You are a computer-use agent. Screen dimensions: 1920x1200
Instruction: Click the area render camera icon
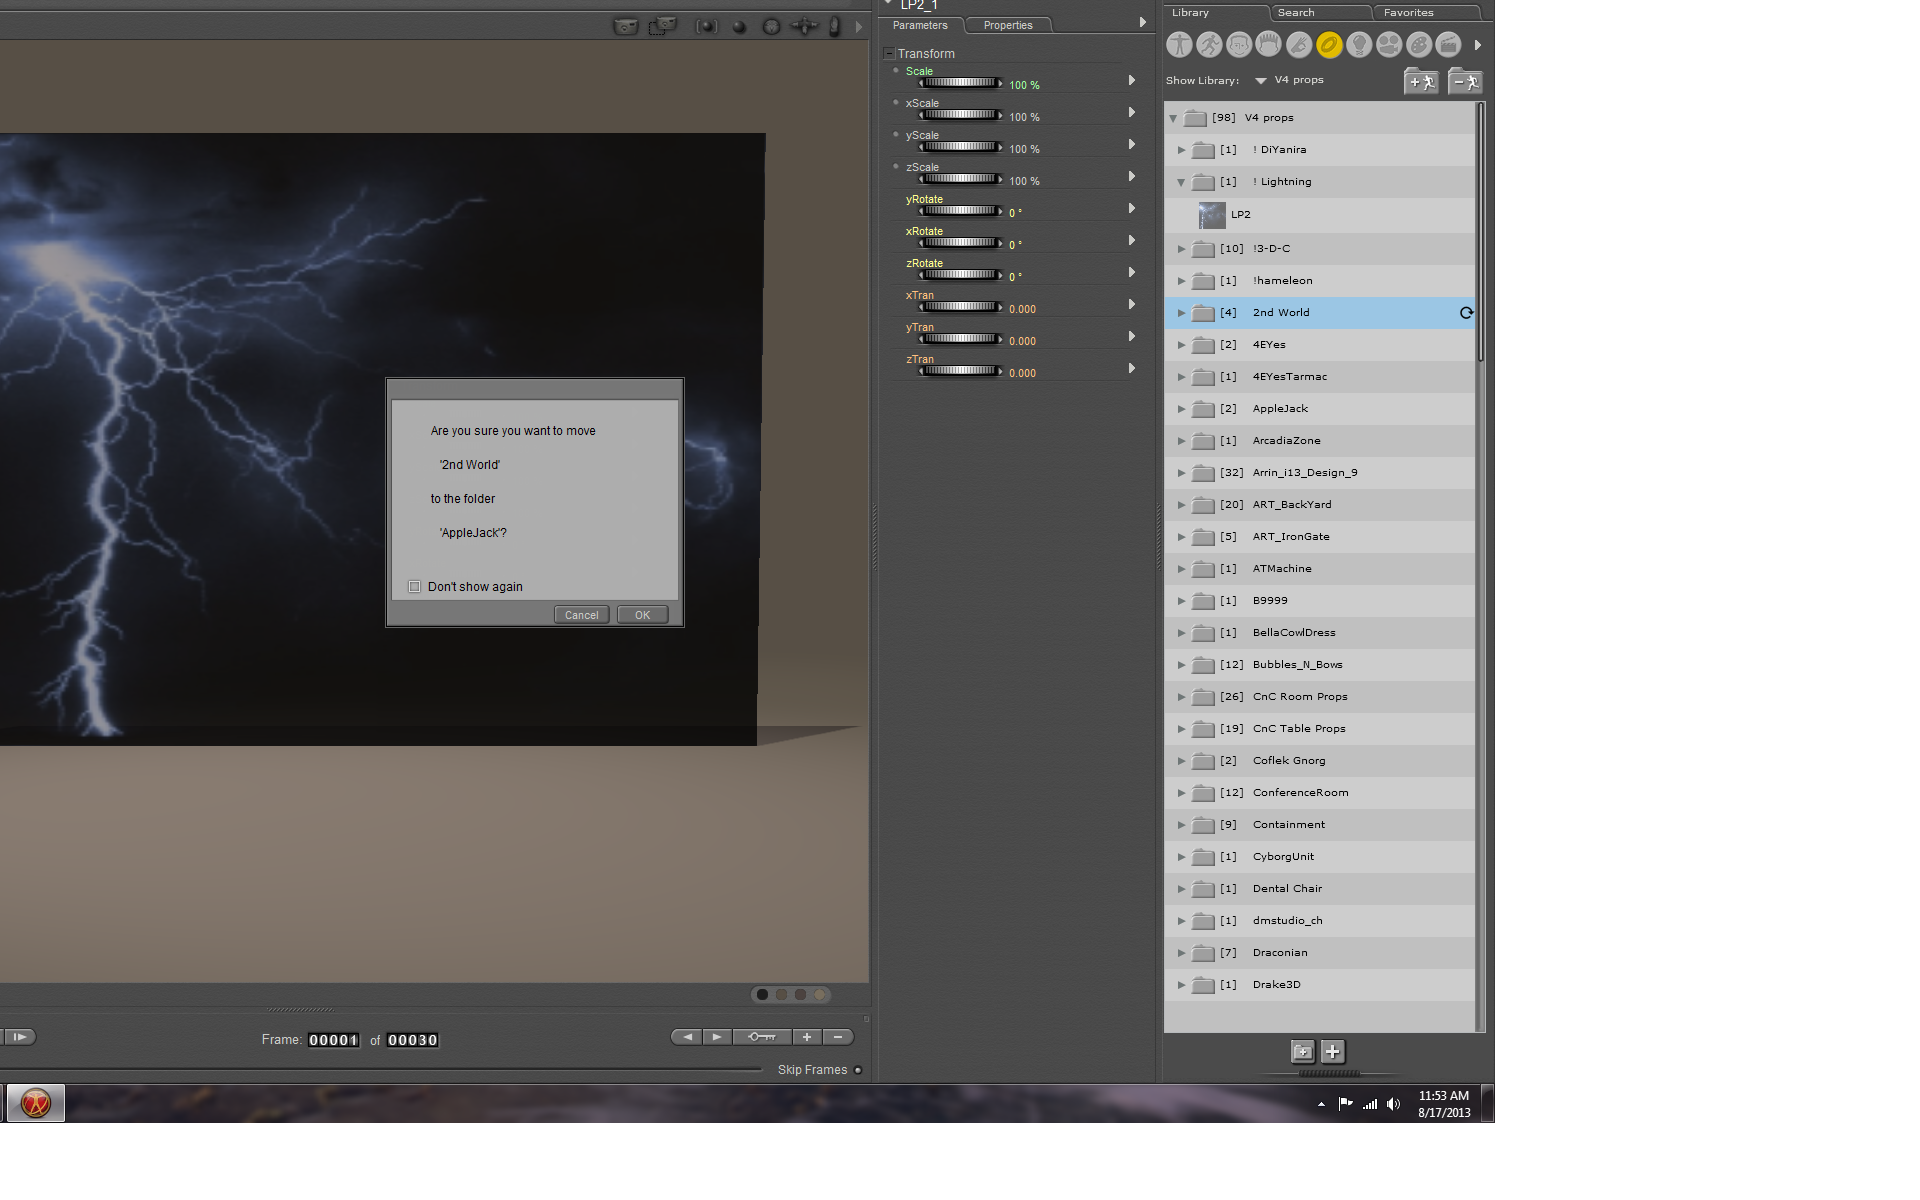[x=662, y=27]
